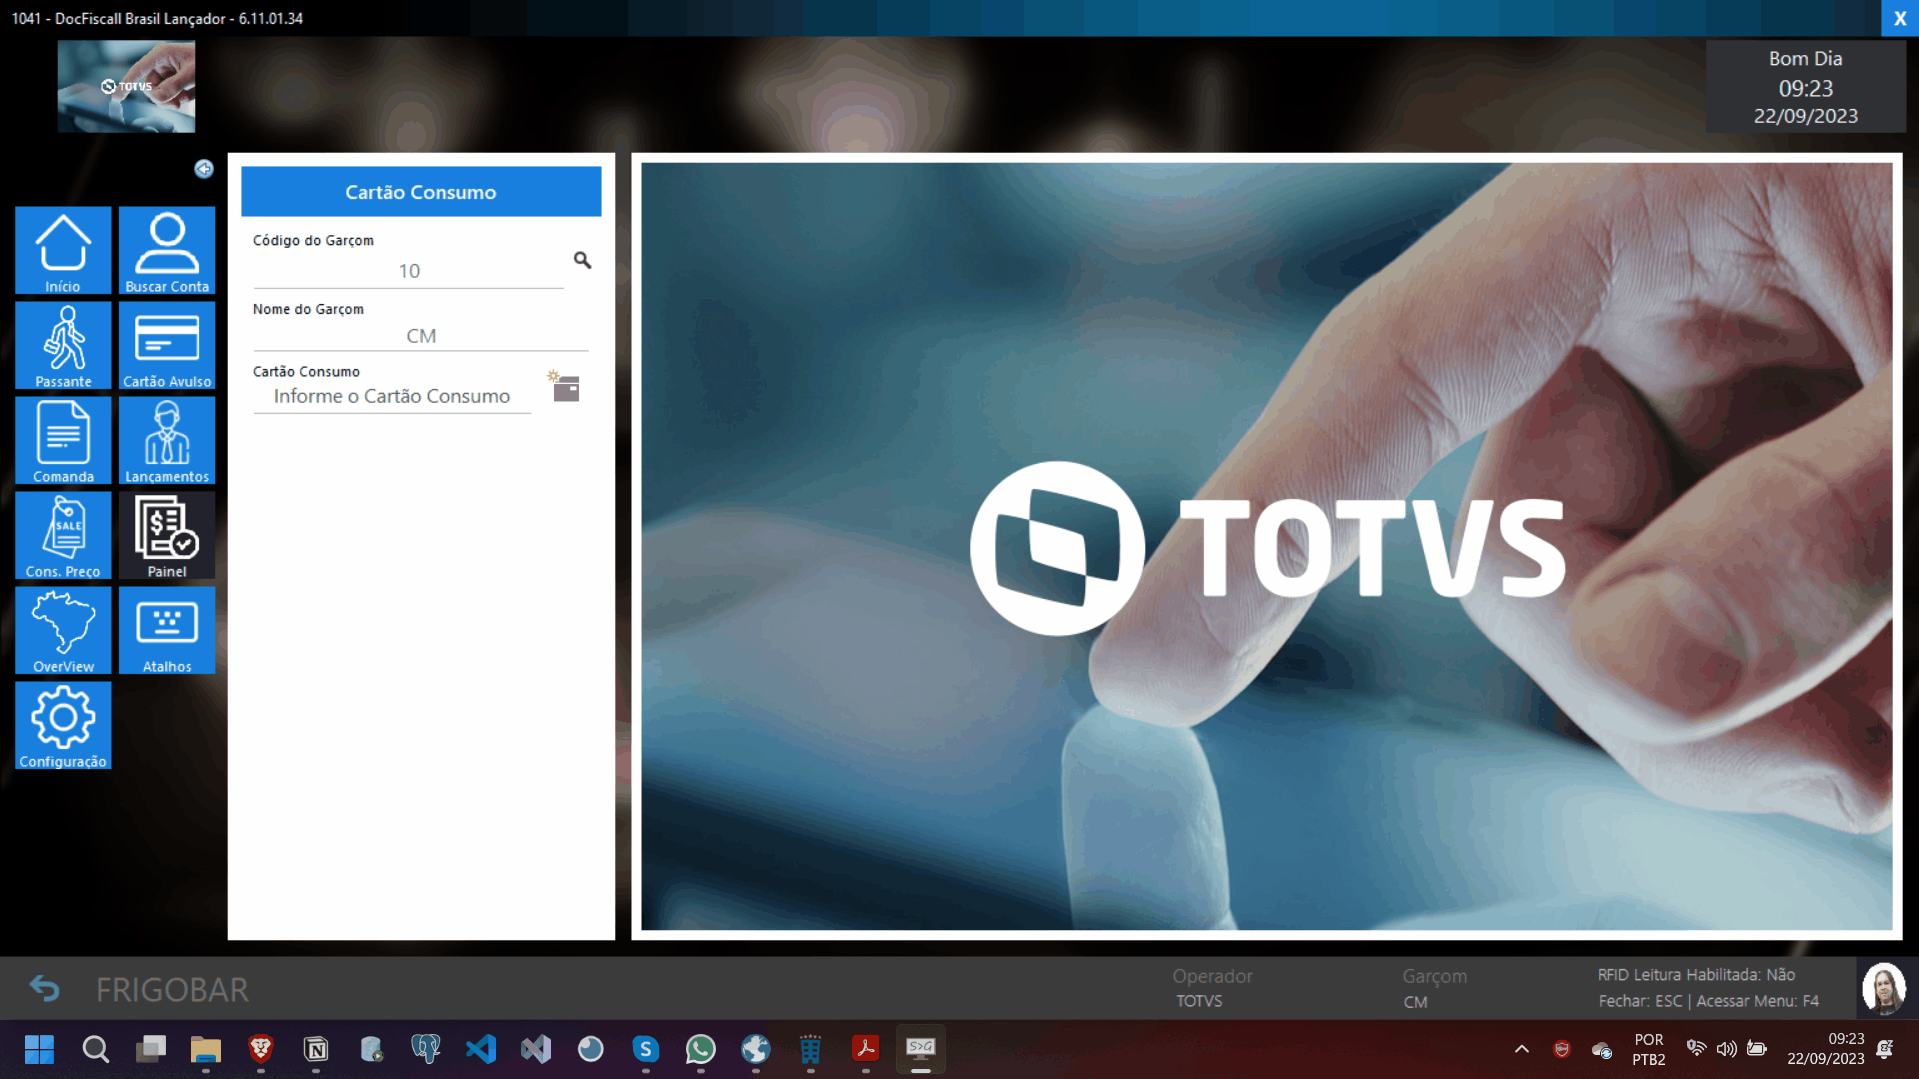The width and height of the screenshot is (1919, 1079).
Task: Open the notification center icon
Action: pyautogui.click(x=1885, y=1049)
